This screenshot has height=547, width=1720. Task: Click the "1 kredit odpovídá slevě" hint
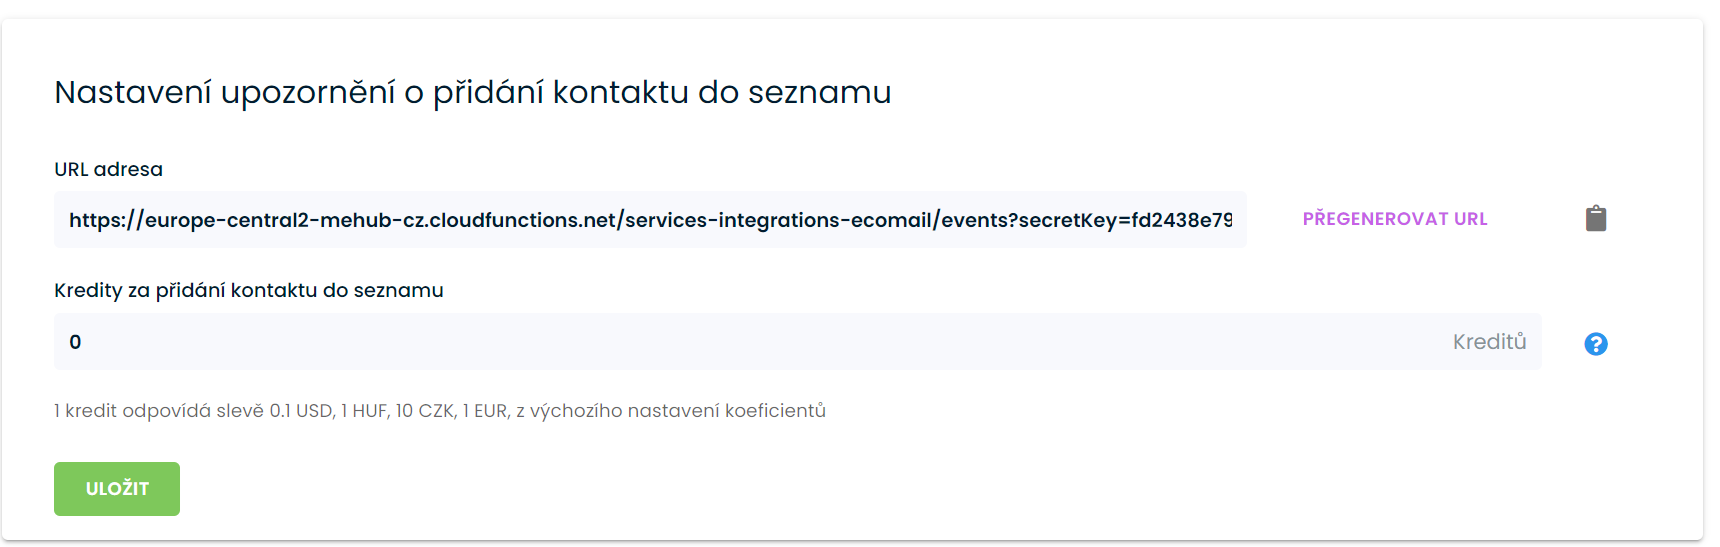tap(158, 411)
